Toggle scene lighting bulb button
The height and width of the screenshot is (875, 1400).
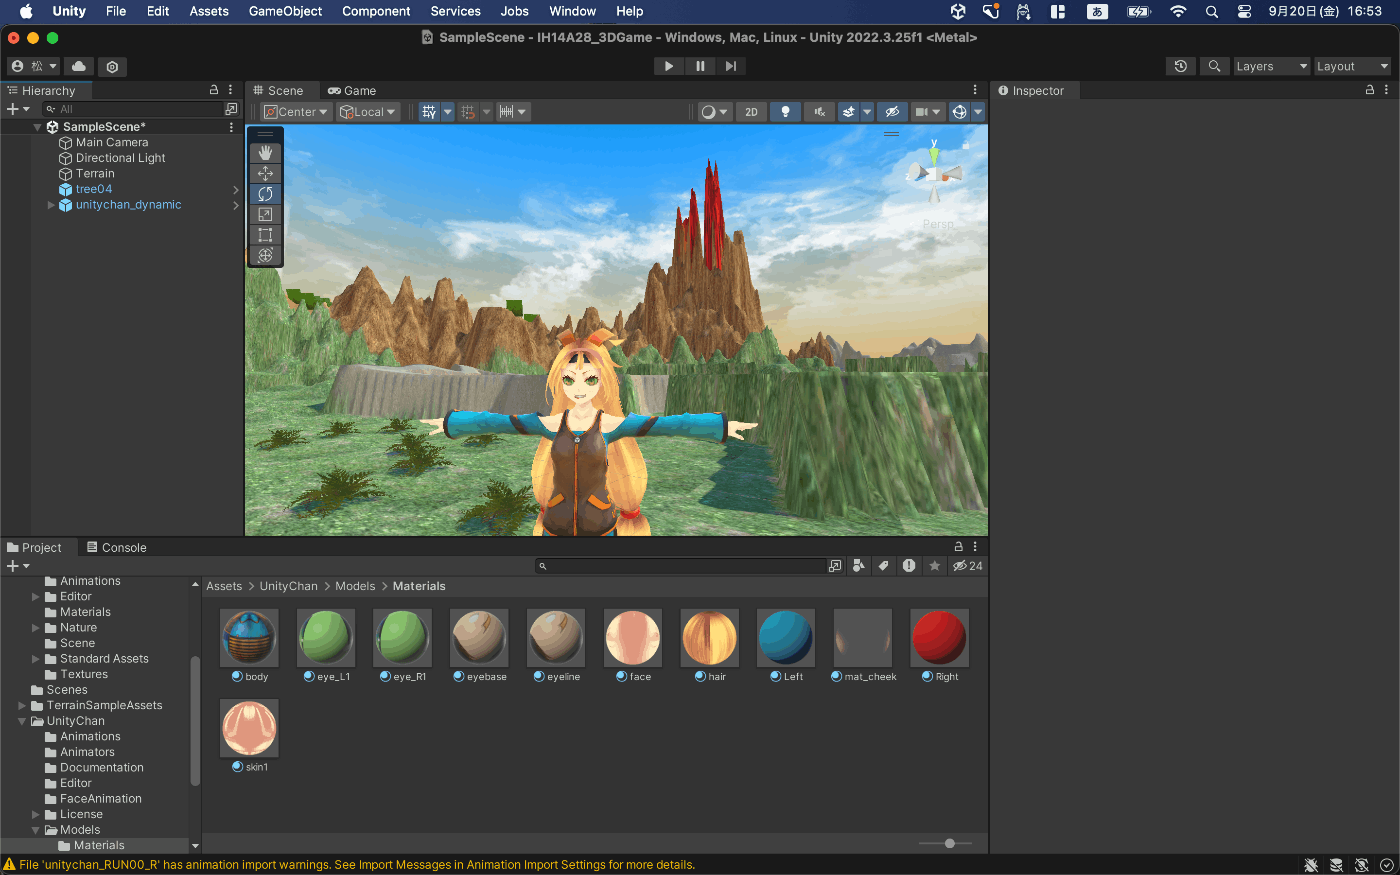click(785, 112)
